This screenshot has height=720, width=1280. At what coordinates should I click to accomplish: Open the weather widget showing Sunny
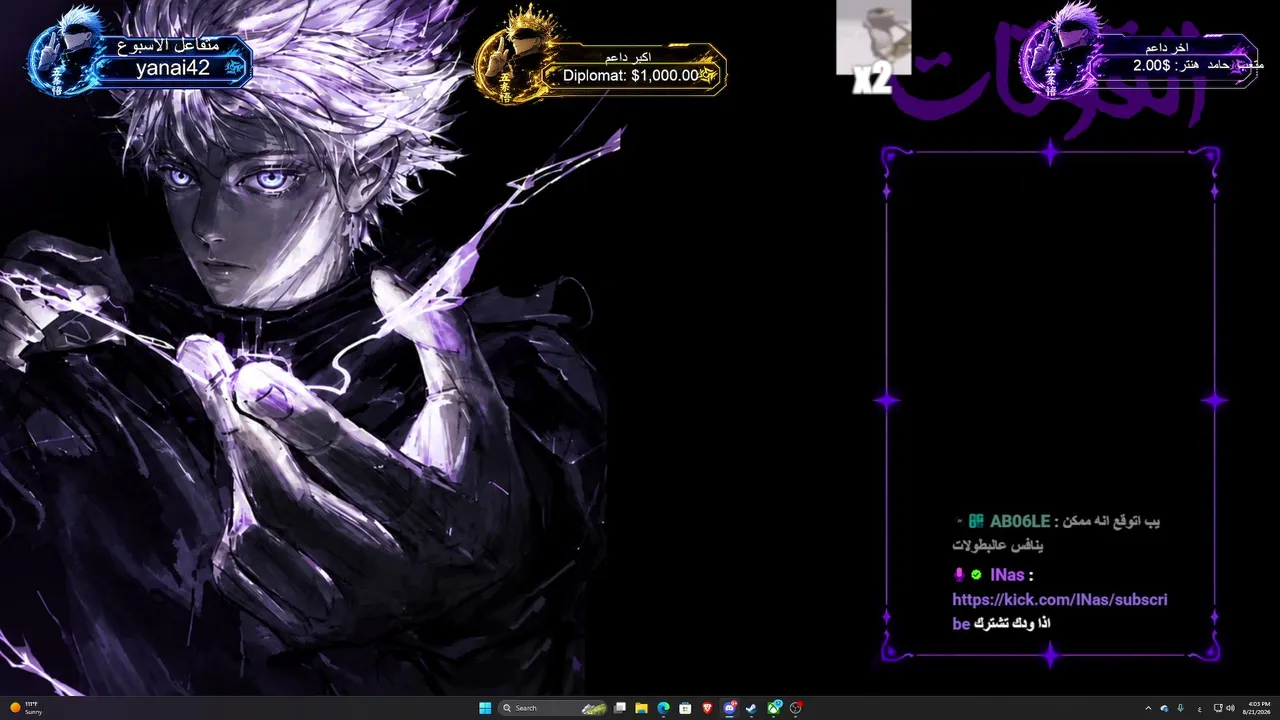pos(28,708)
